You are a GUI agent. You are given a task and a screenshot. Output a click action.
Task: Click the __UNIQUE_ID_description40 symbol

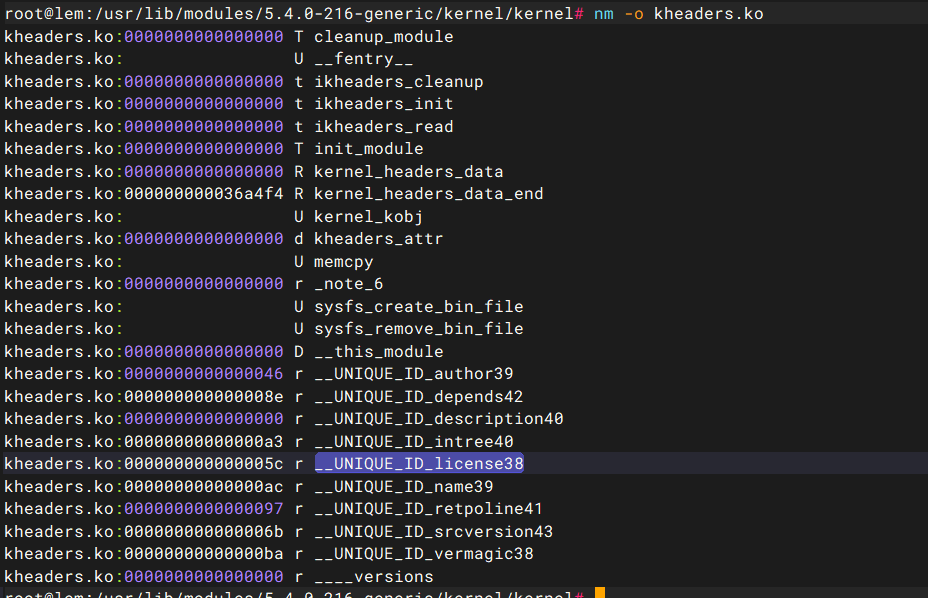tap(439, 419)
